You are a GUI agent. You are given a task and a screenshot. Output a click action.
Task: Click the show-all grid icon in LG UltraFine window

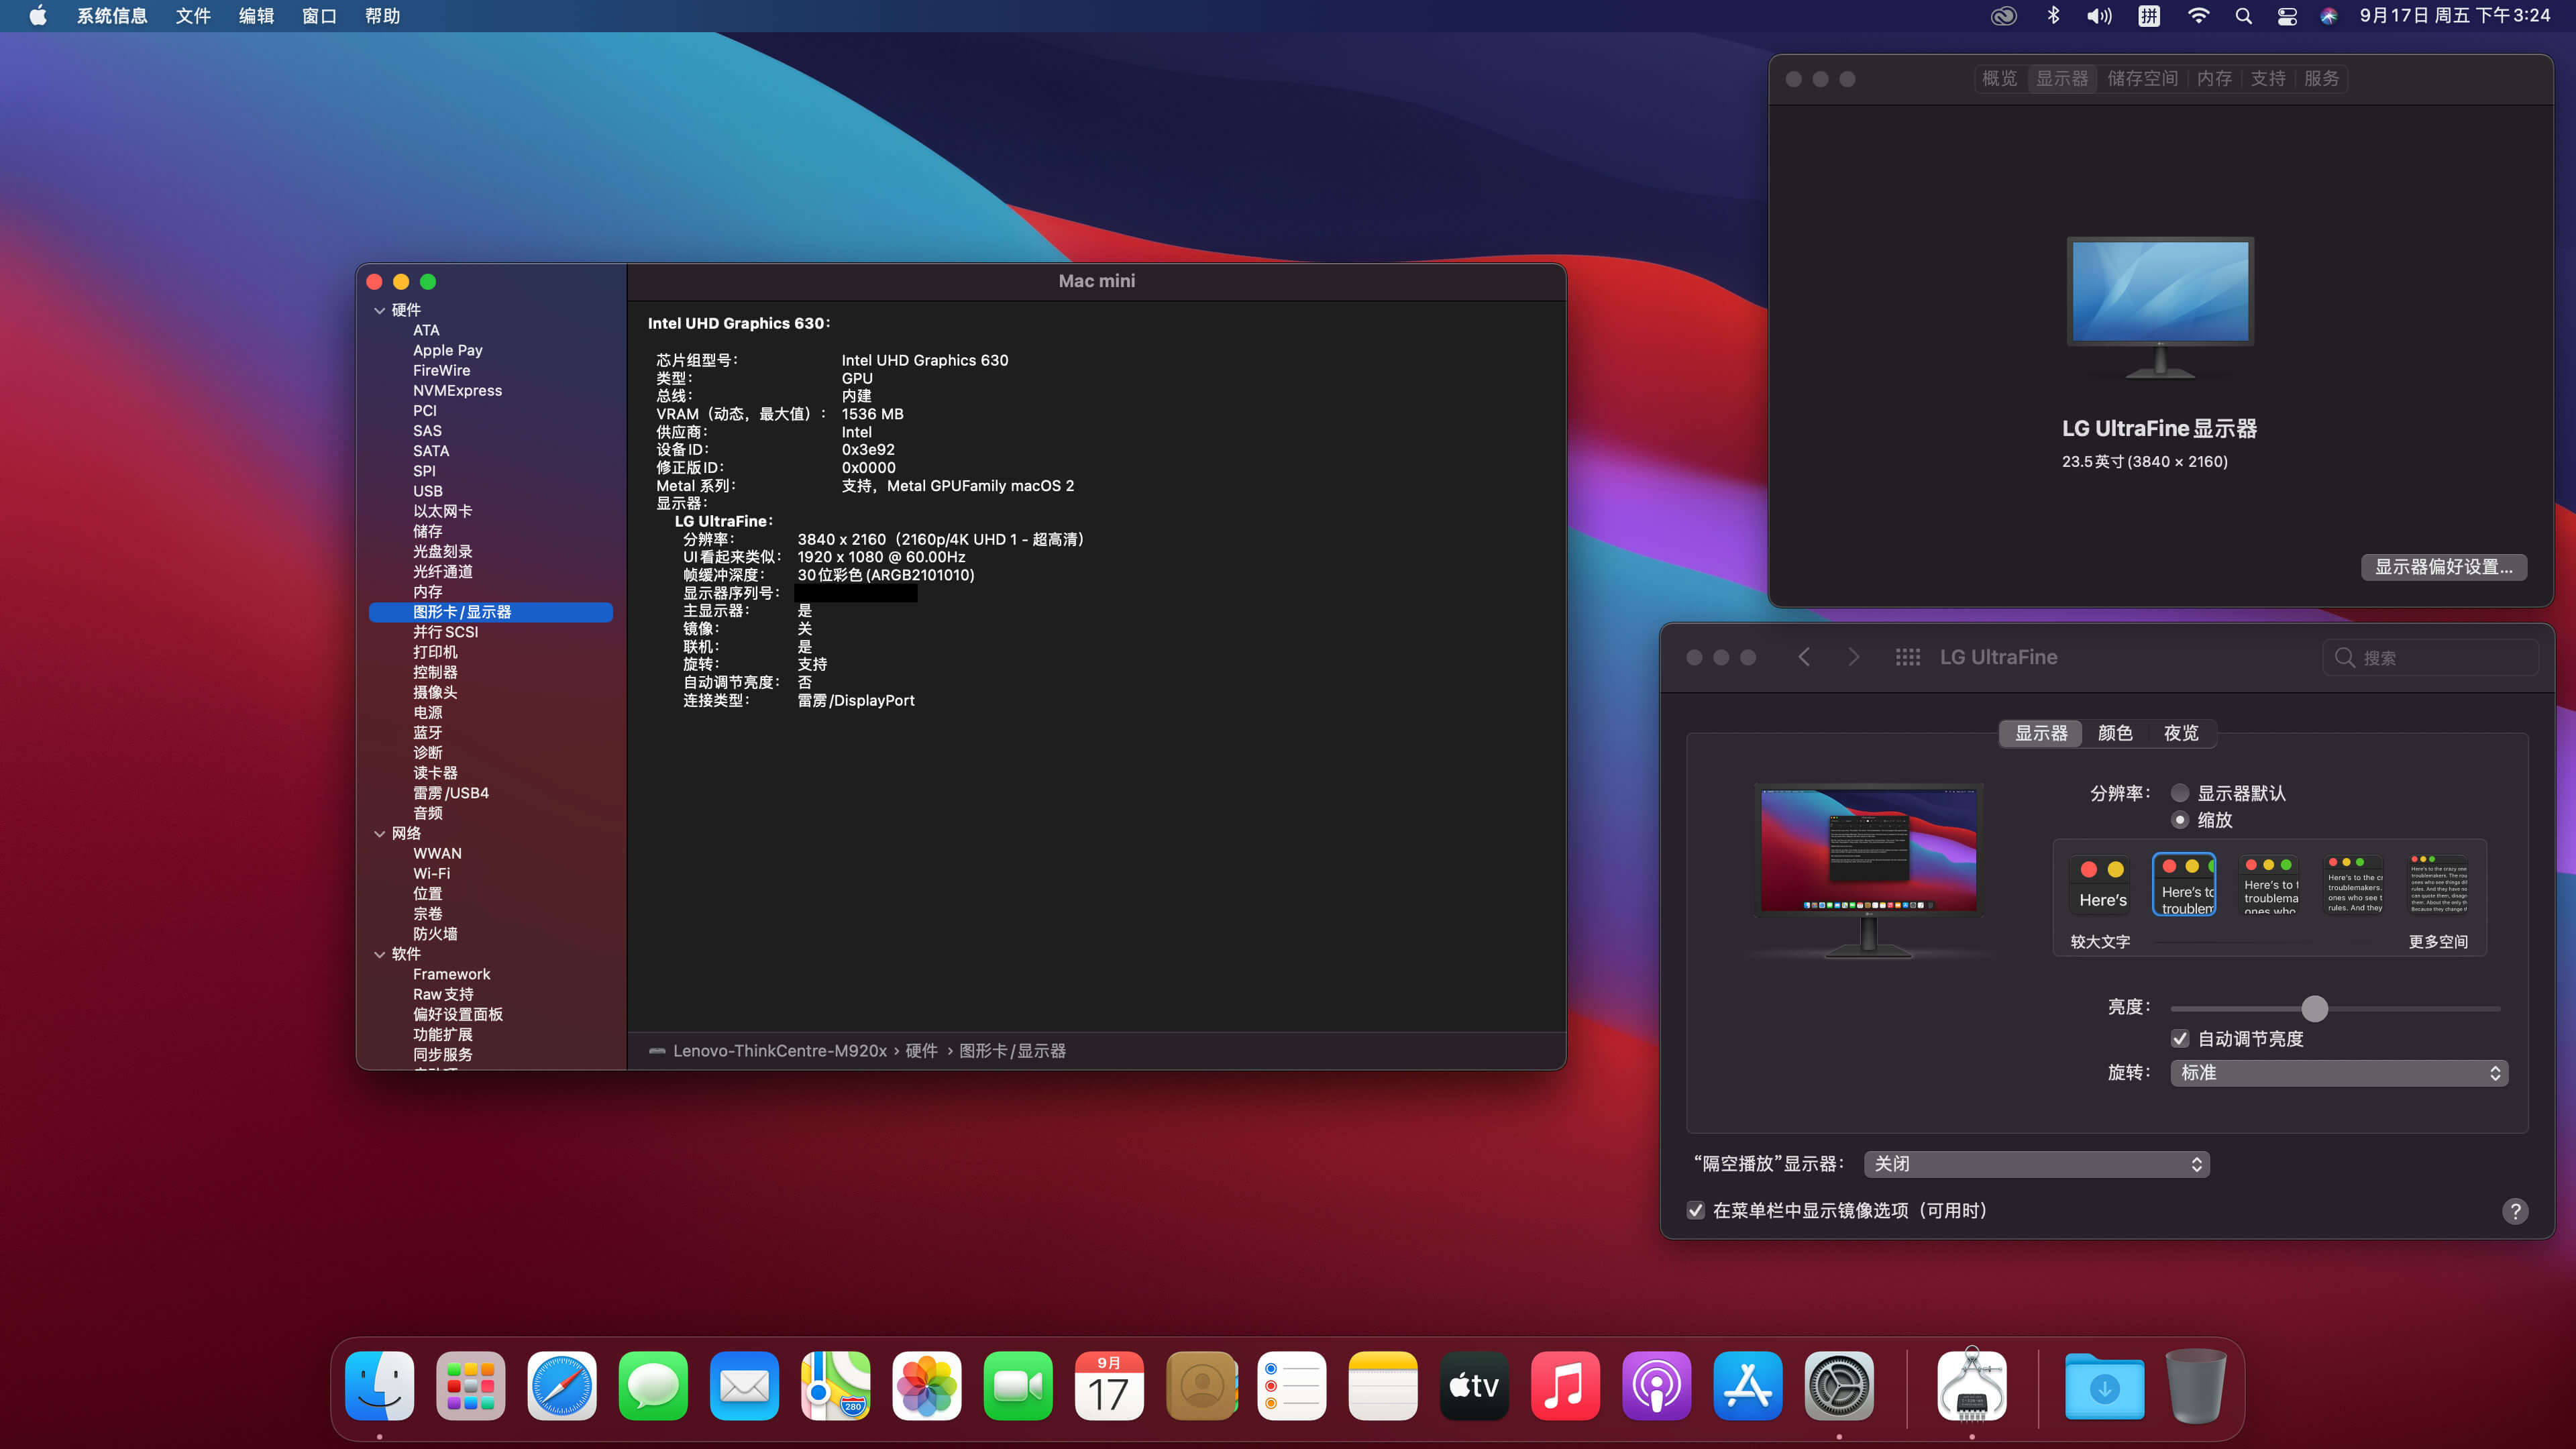coord(1907,657)
